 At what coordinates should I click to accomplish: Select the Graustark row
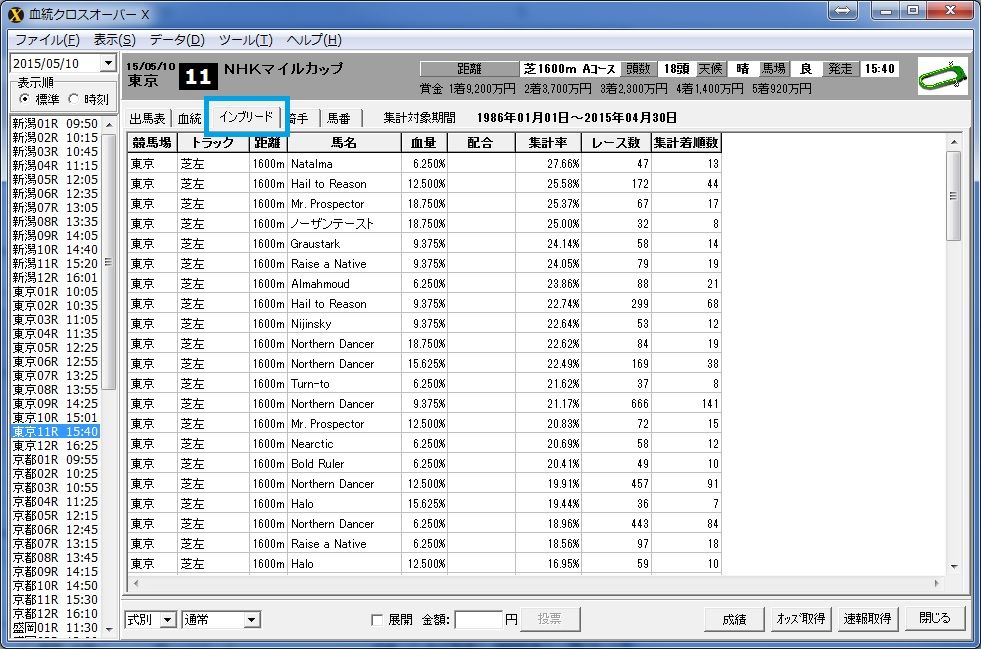pos(424,243)
